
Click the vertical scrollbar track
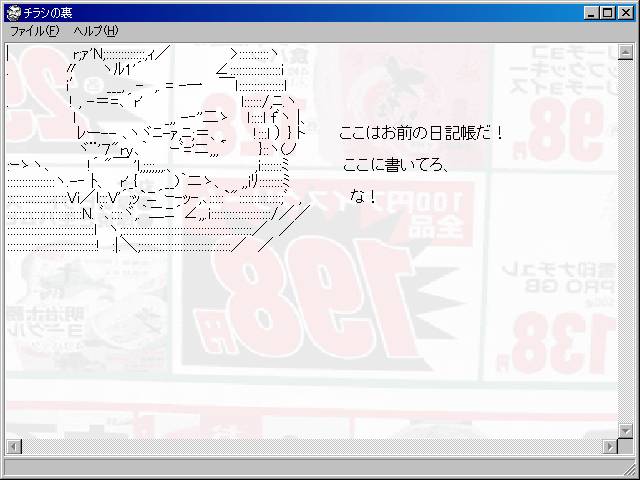click(x=625, y=242)
